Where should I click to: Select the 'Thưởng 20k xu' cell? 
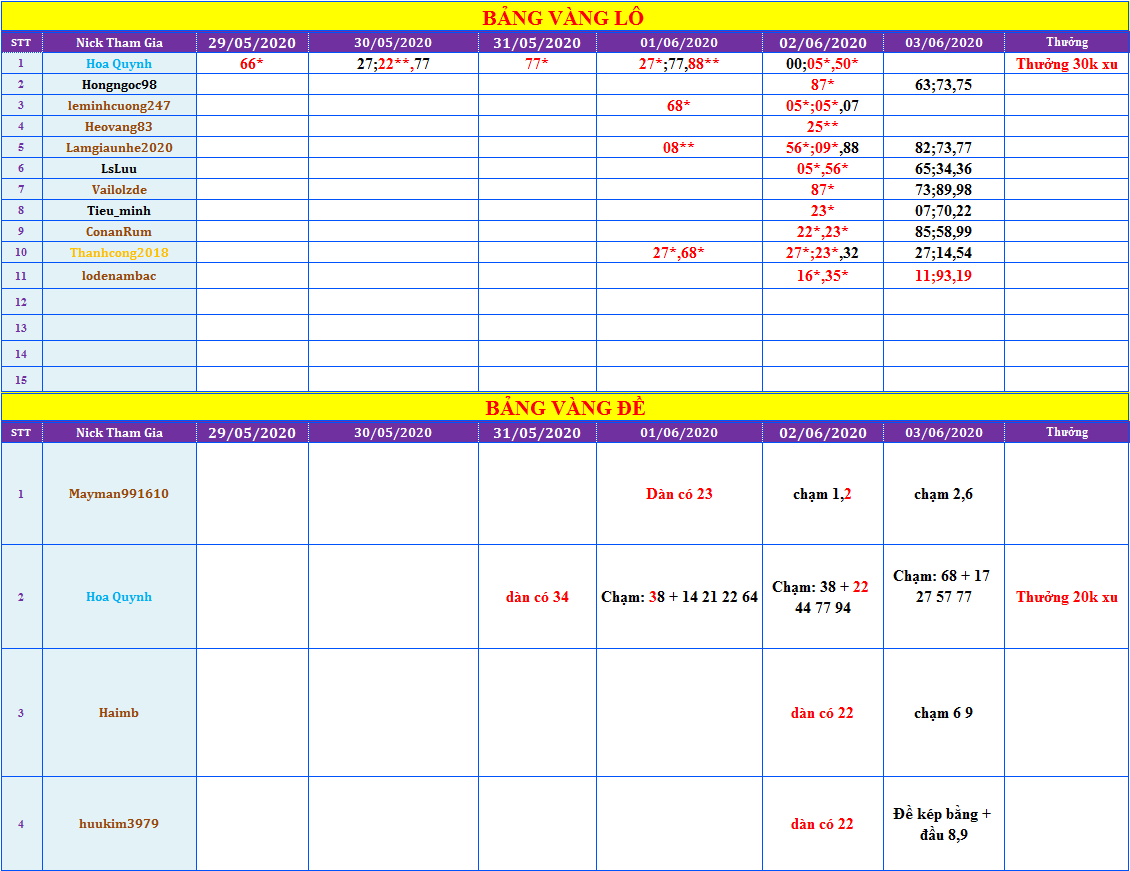[1067, 597]
